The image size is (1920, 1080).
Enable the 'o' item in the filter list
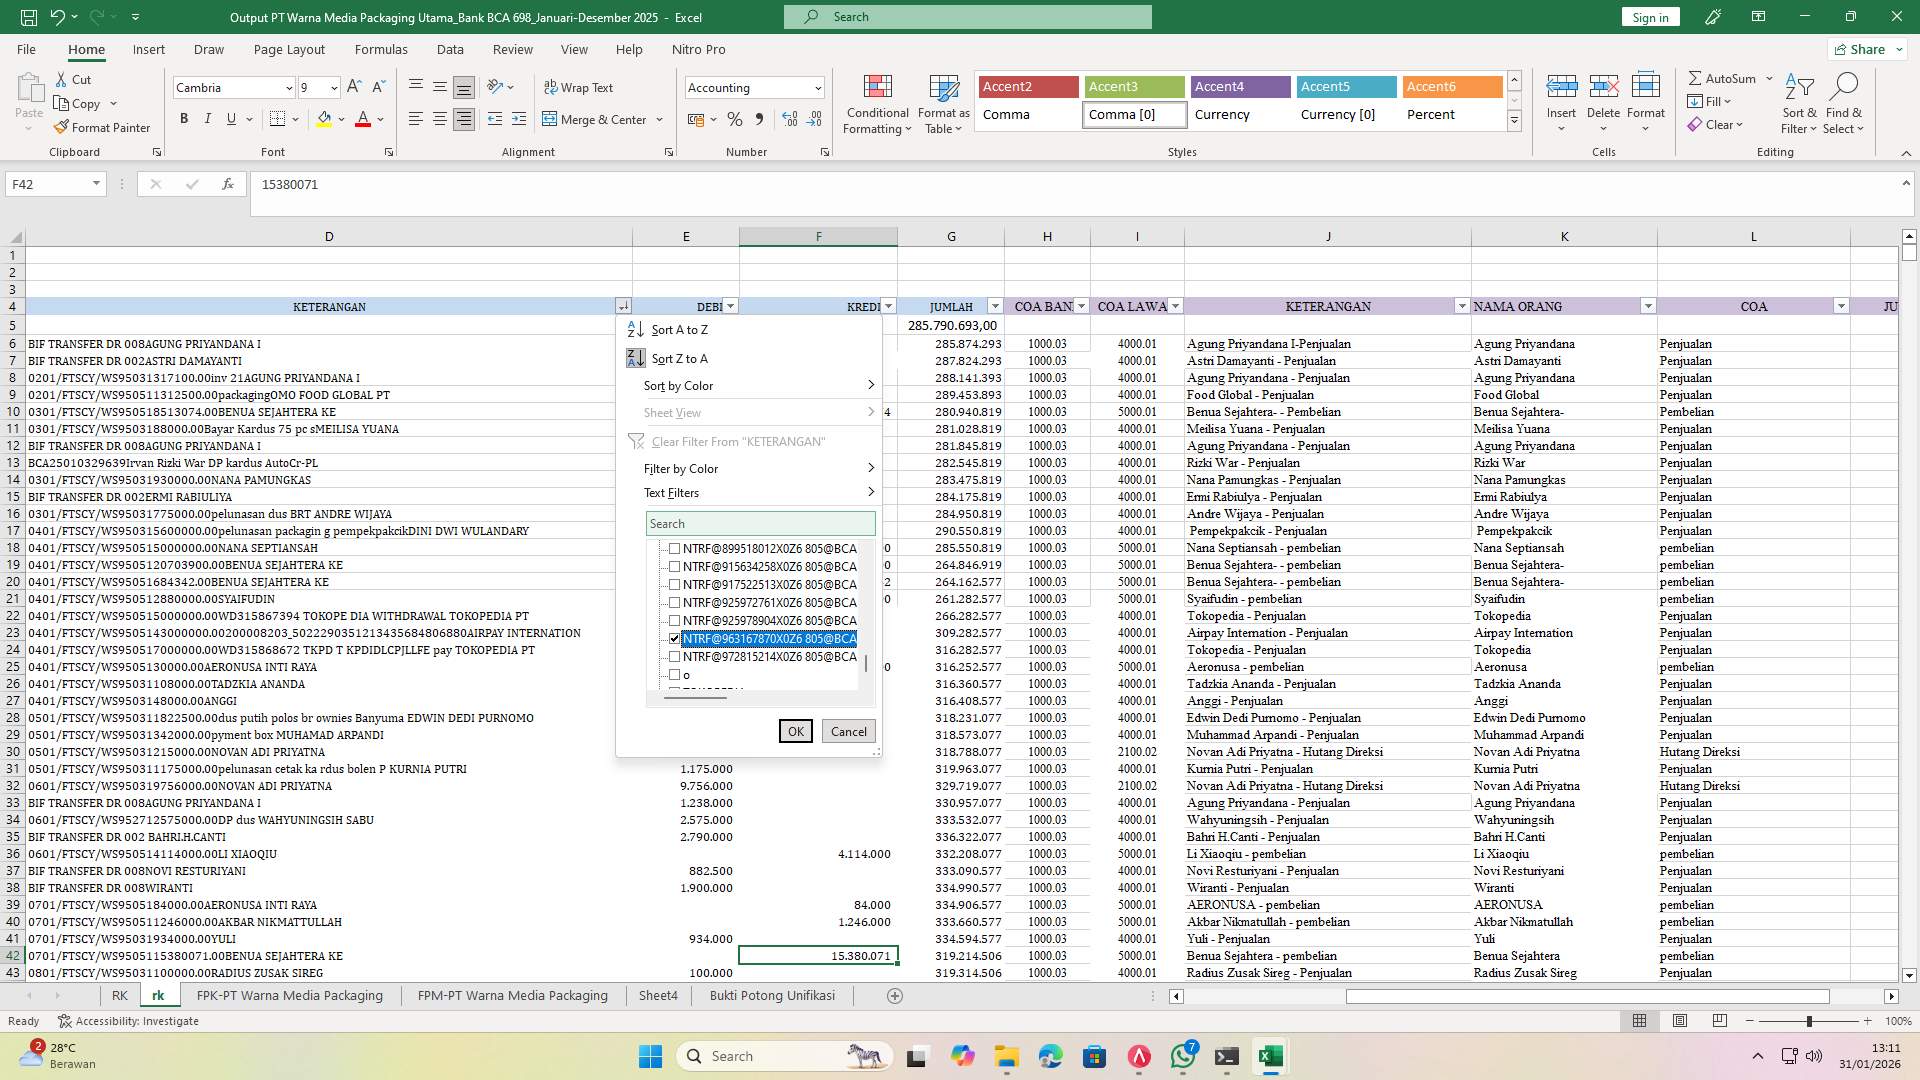pos(675,674)
